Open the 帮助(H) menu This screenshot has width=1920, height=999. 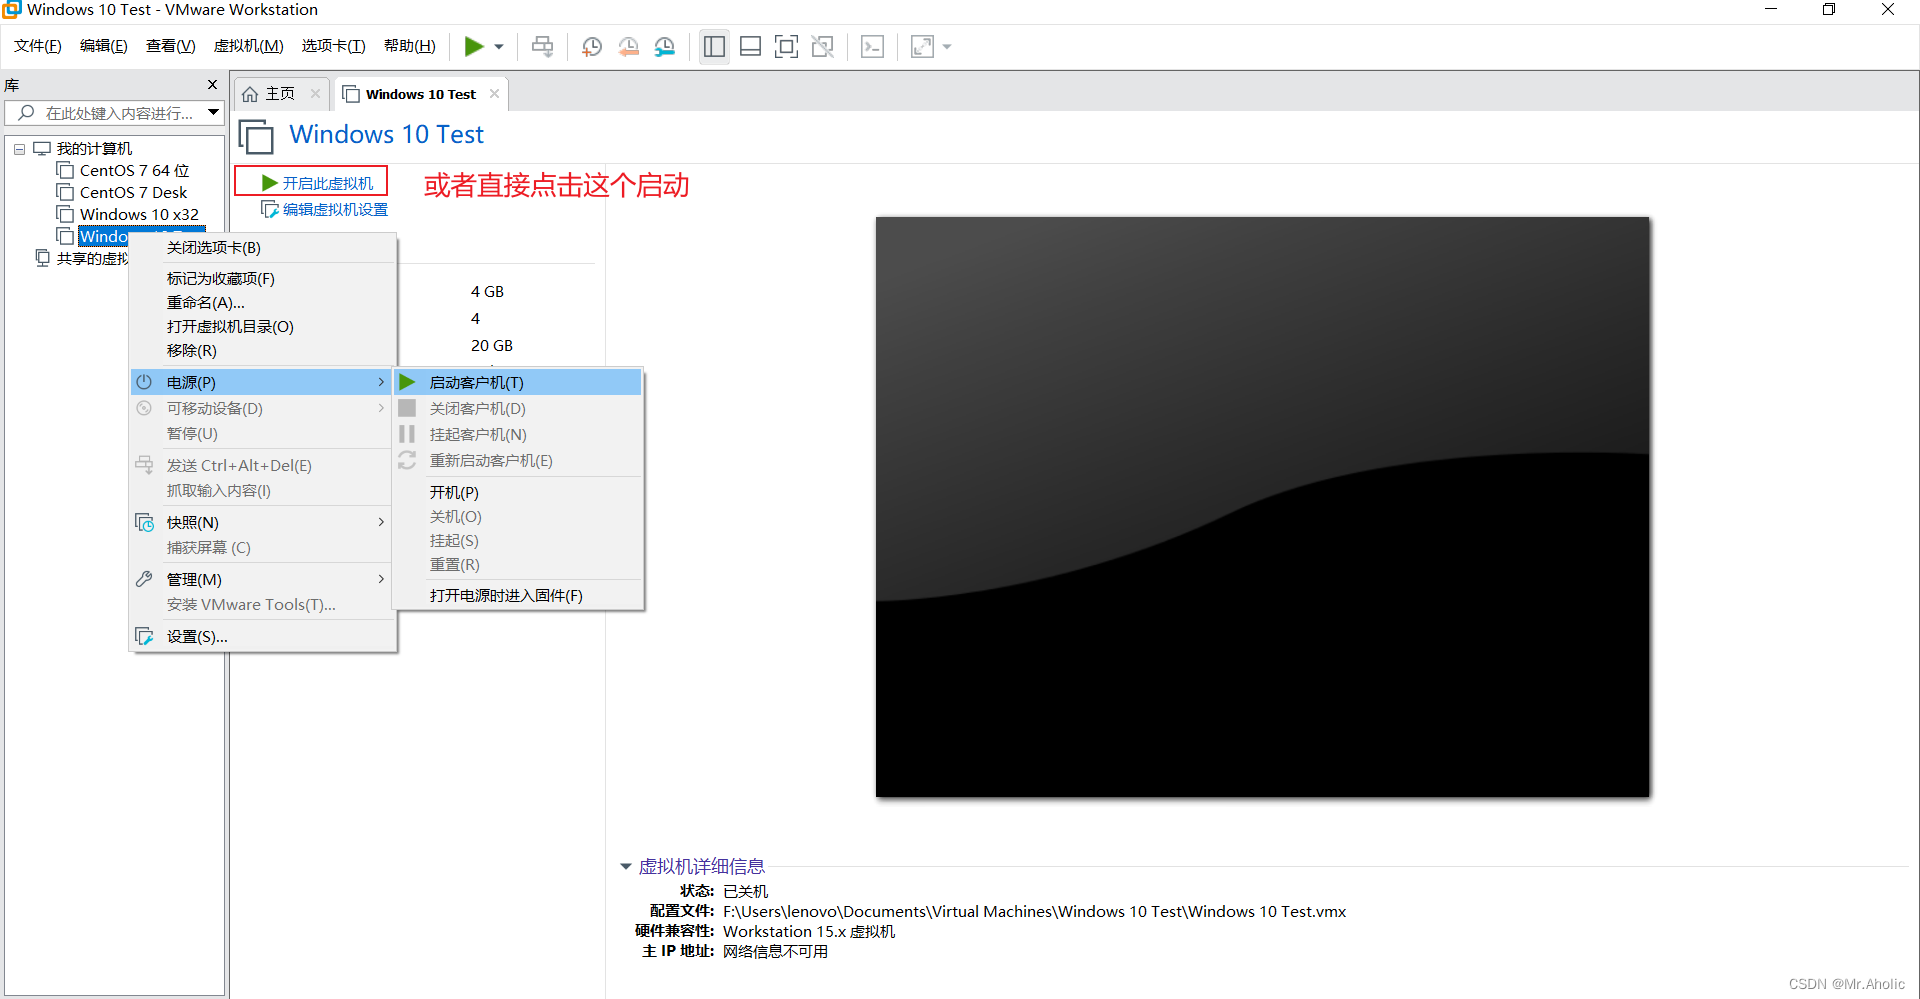point(410,46)
